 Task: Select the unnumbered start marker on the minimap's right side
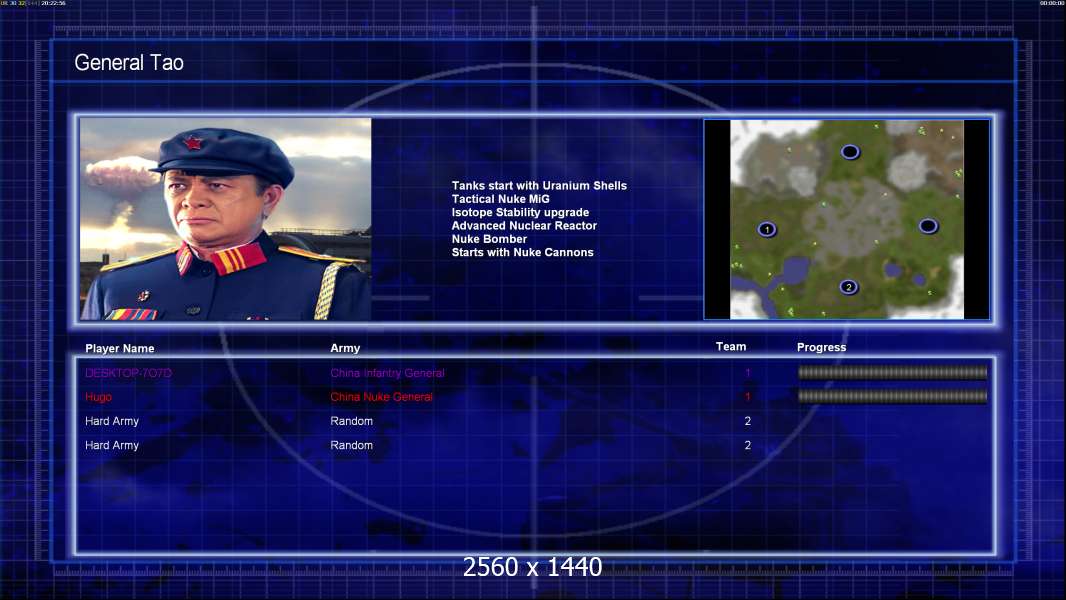928,226
